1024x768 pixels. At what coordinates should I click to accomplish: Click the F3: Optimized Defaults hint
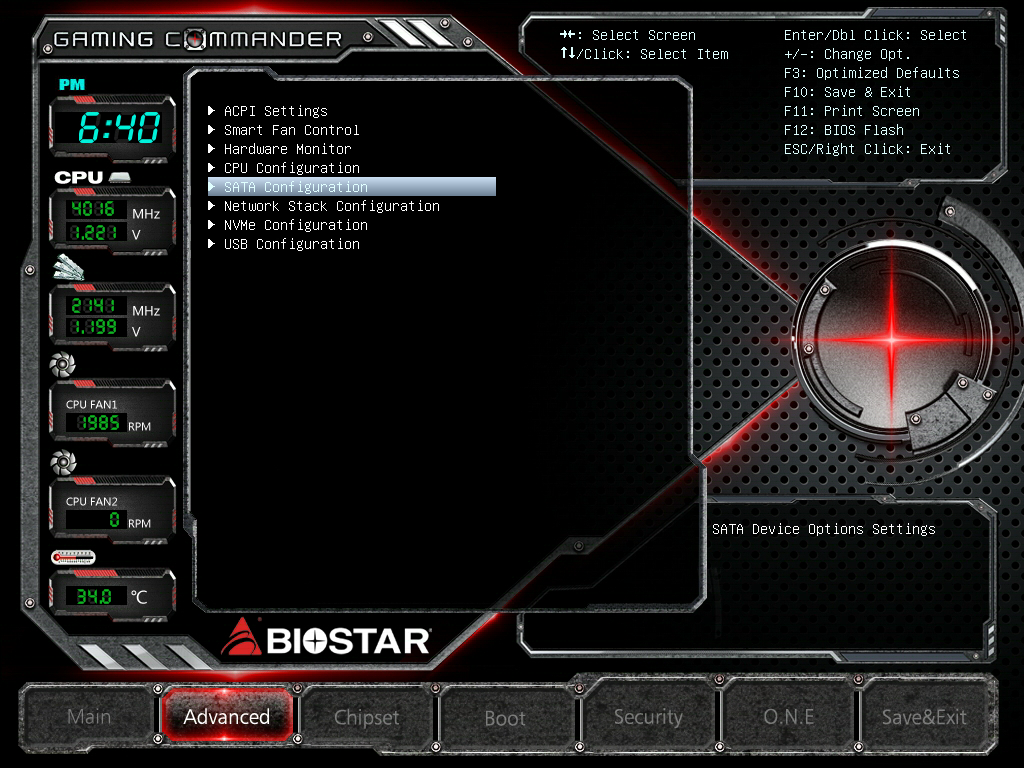871,73
